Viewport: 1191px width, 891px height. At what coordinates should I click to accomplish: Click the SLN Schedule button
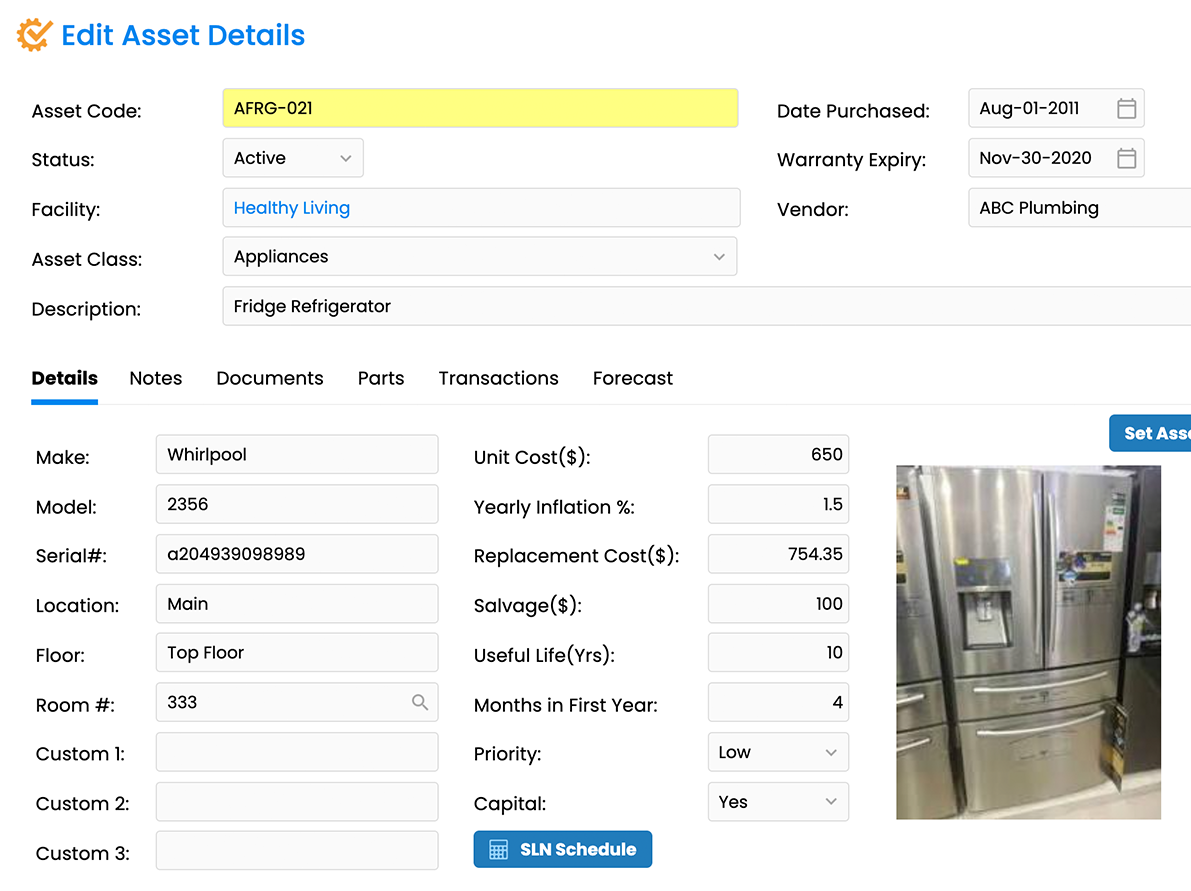562,849
